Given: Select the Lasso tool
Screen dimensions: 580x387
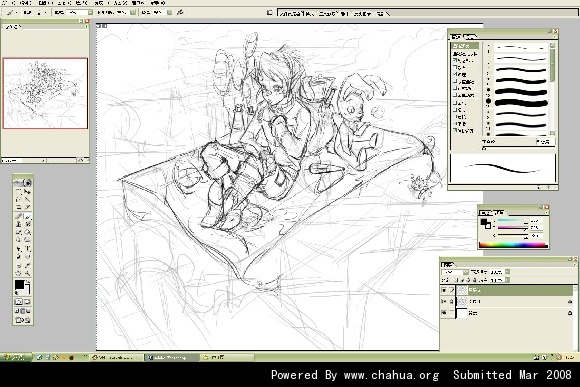Looking at the screenshot, I should pyautogui.click(x=18, y=199).
